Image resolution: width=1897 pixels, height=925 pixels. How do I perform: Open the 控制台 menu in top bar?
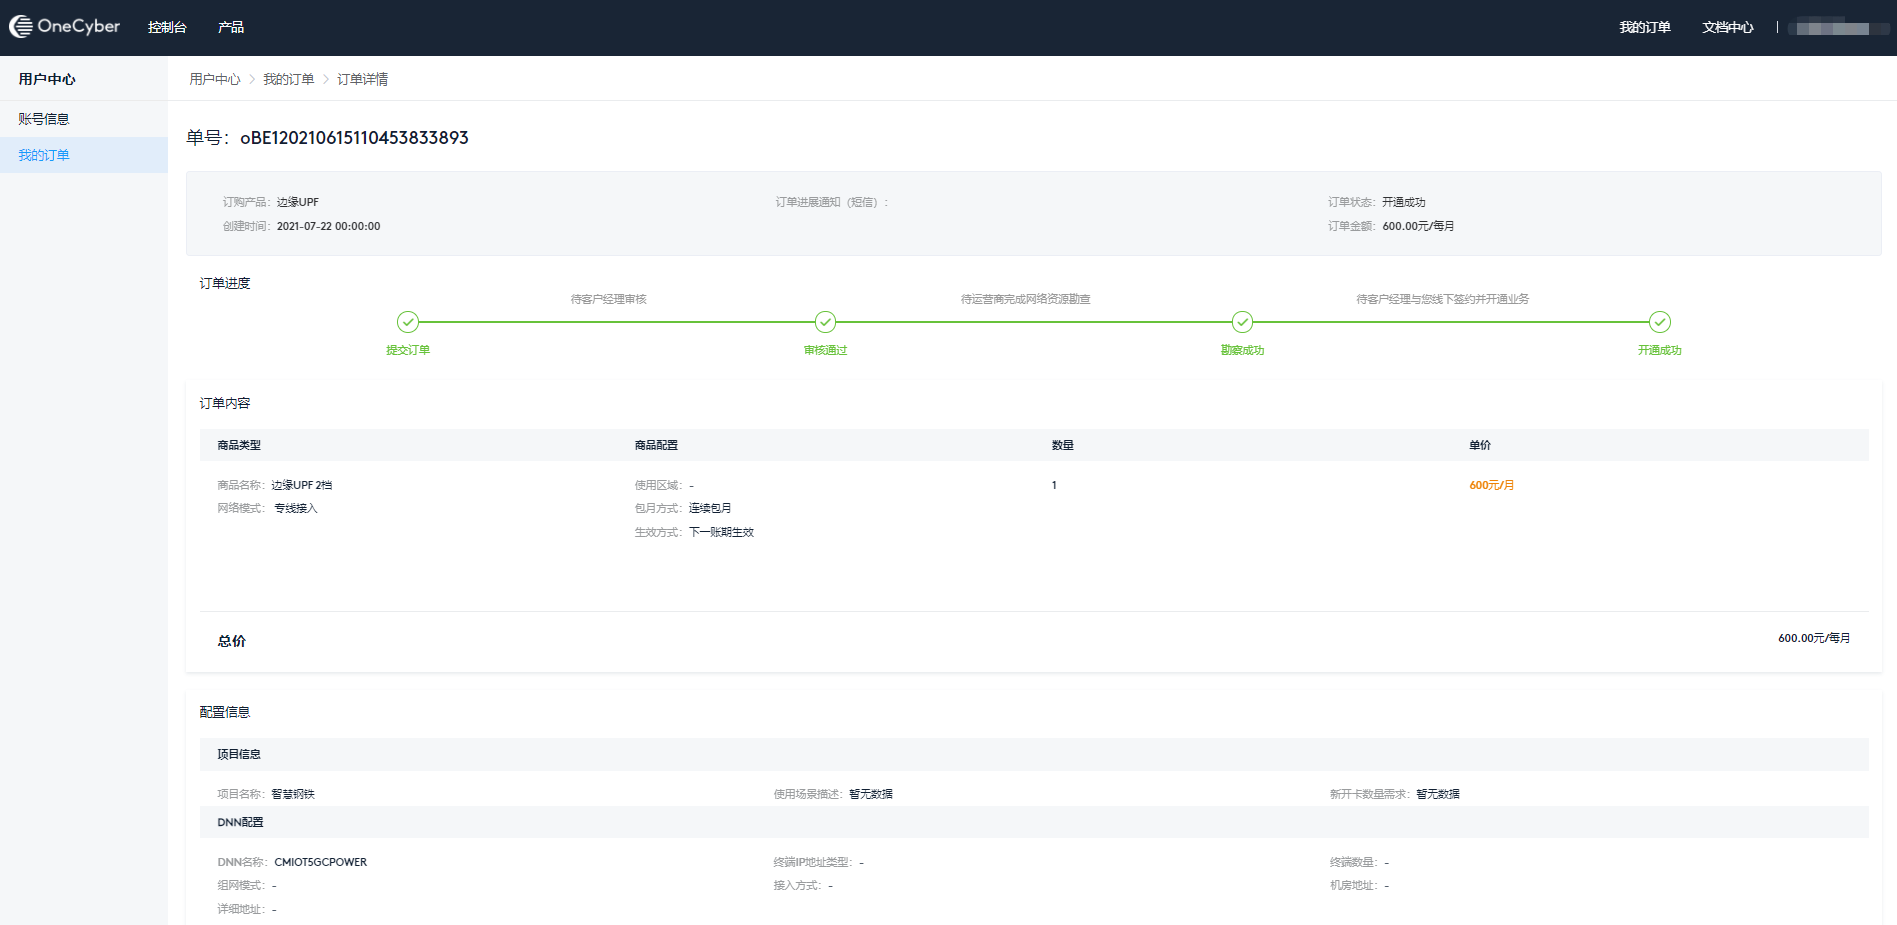pos(167,27)
